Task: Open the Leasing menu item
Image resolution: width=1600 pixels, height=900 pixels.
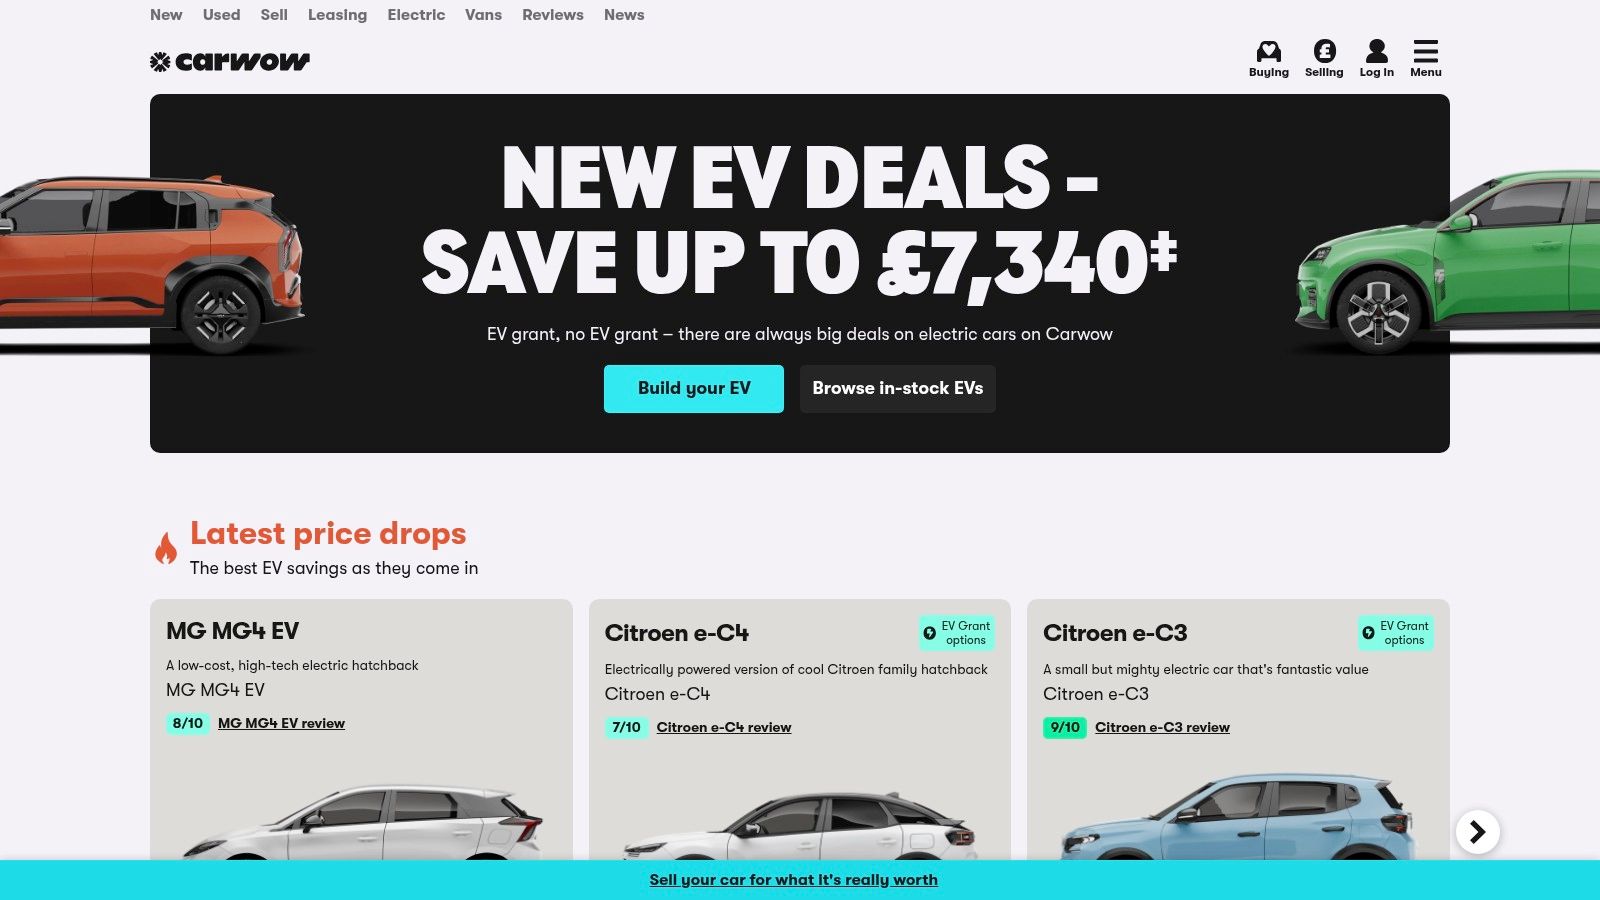Action: [x=337, y=15]
